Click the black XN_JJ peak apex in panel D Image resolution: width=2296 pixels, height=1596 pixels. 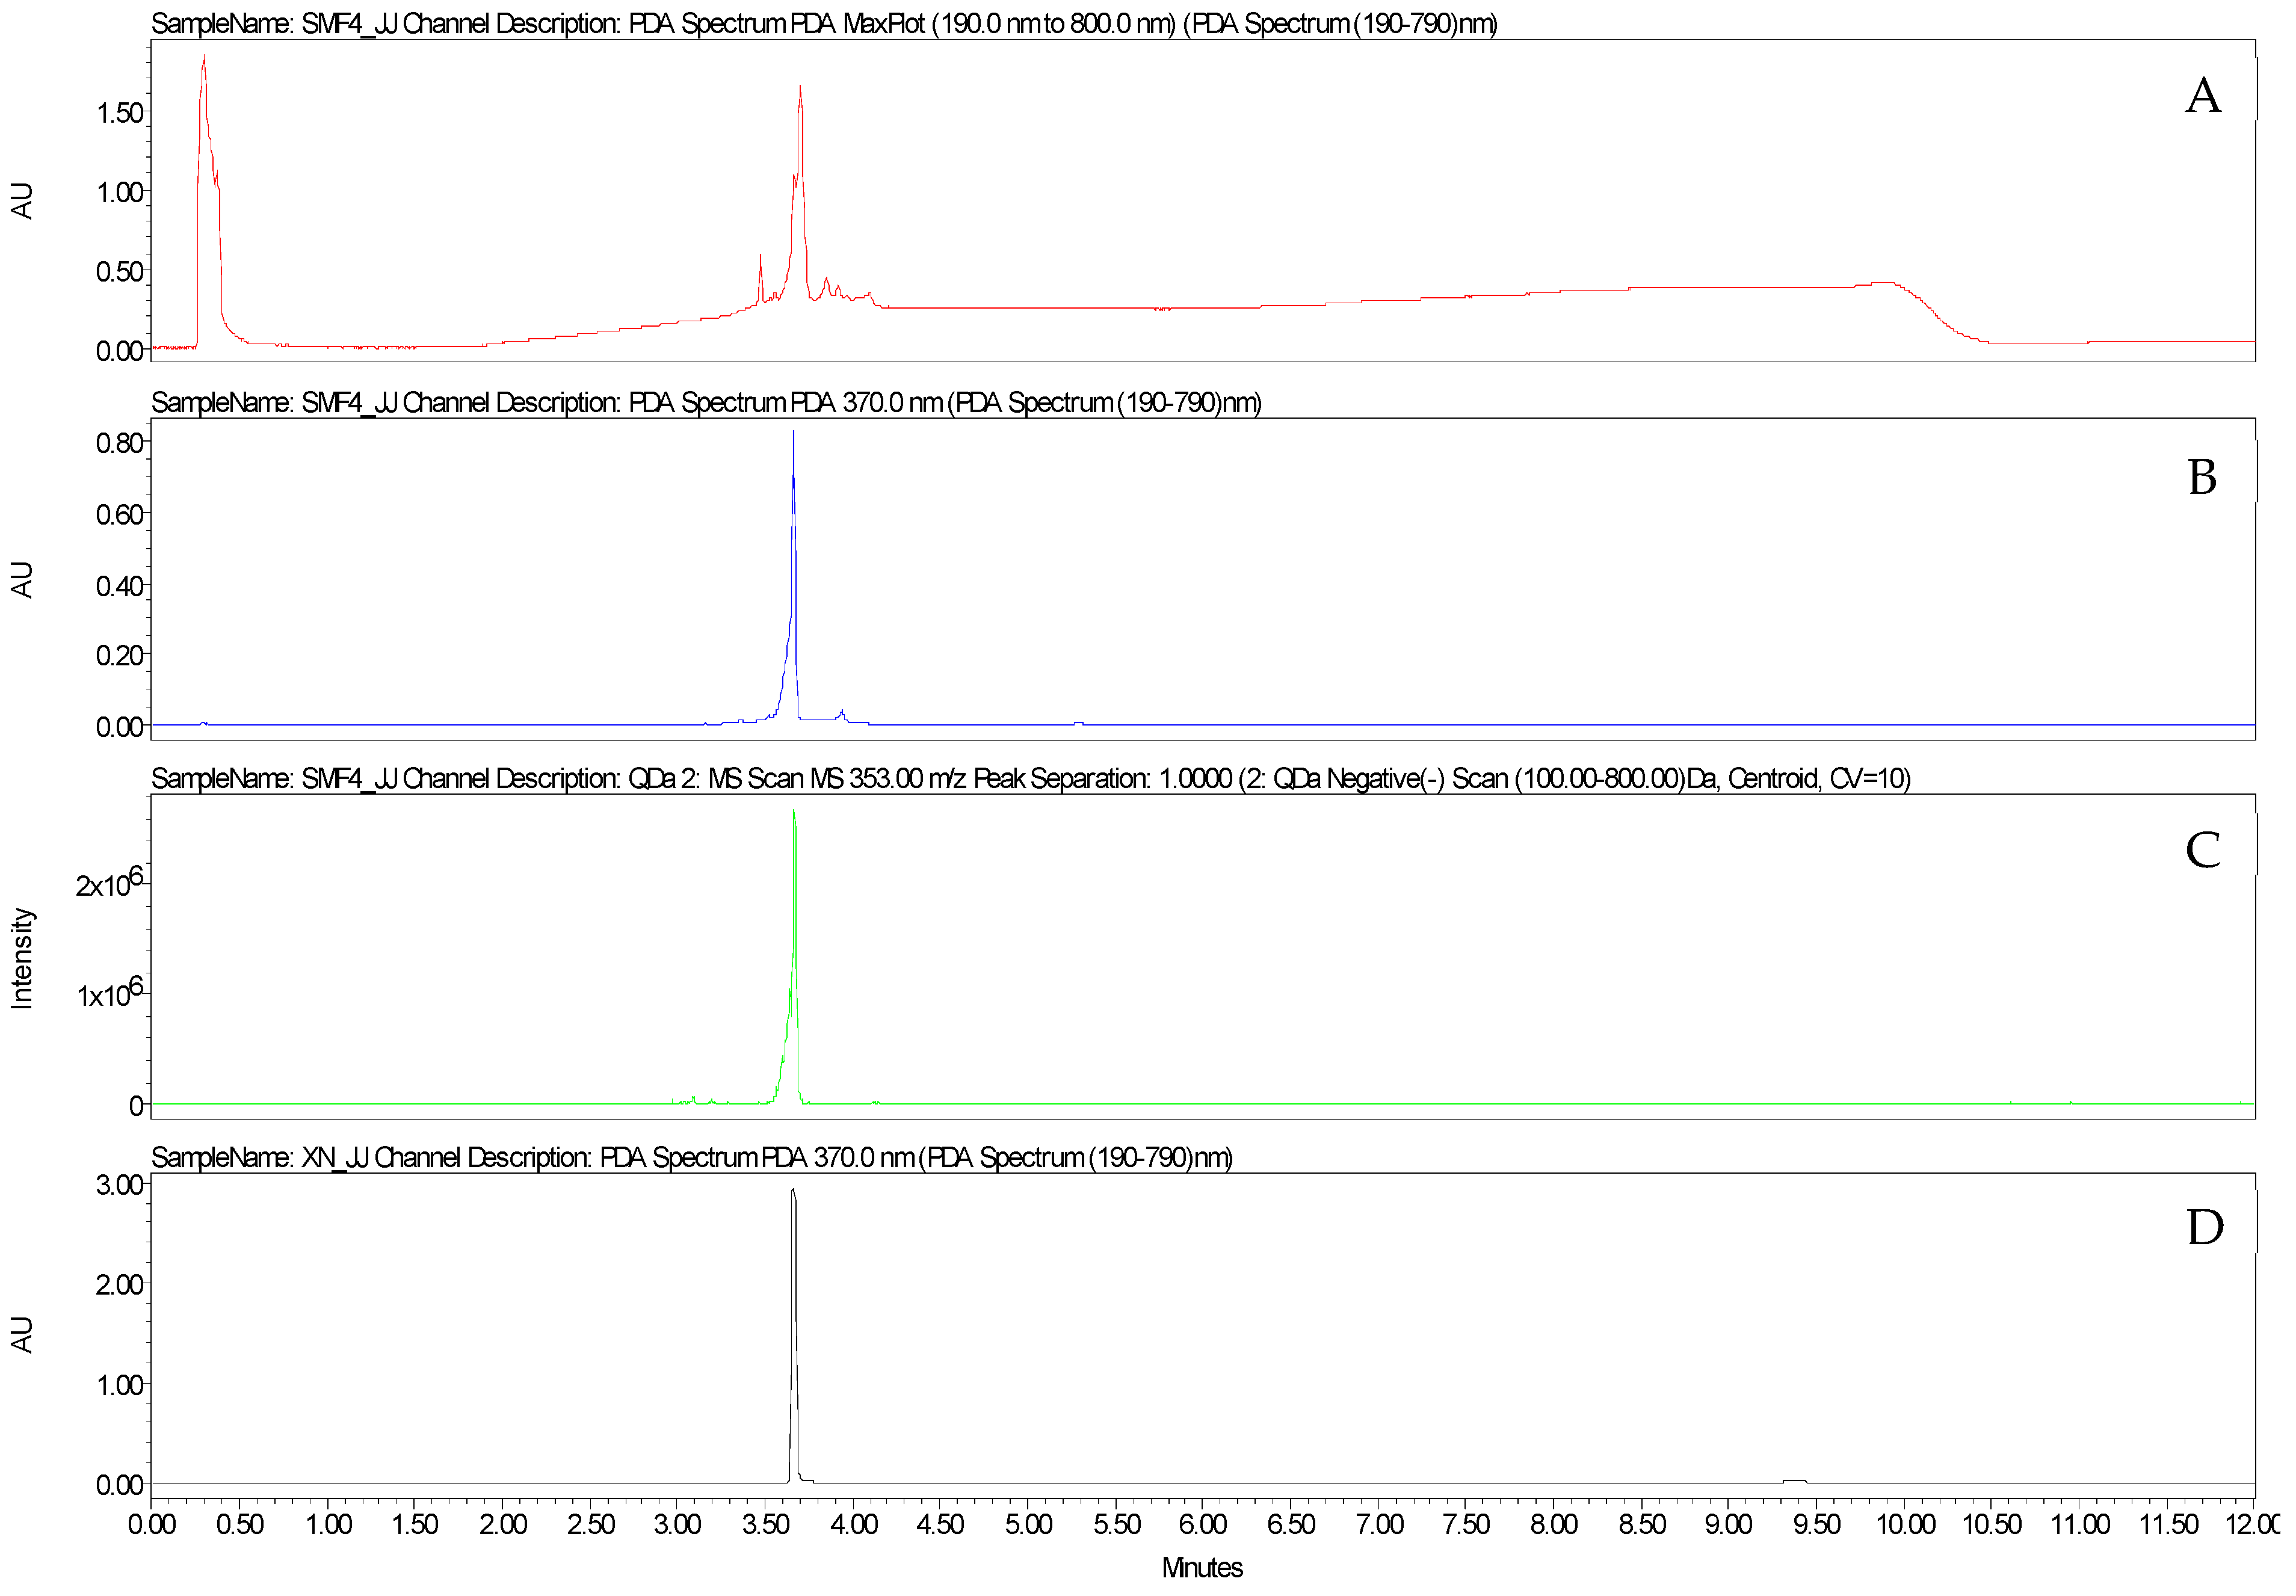[793, 1191]
